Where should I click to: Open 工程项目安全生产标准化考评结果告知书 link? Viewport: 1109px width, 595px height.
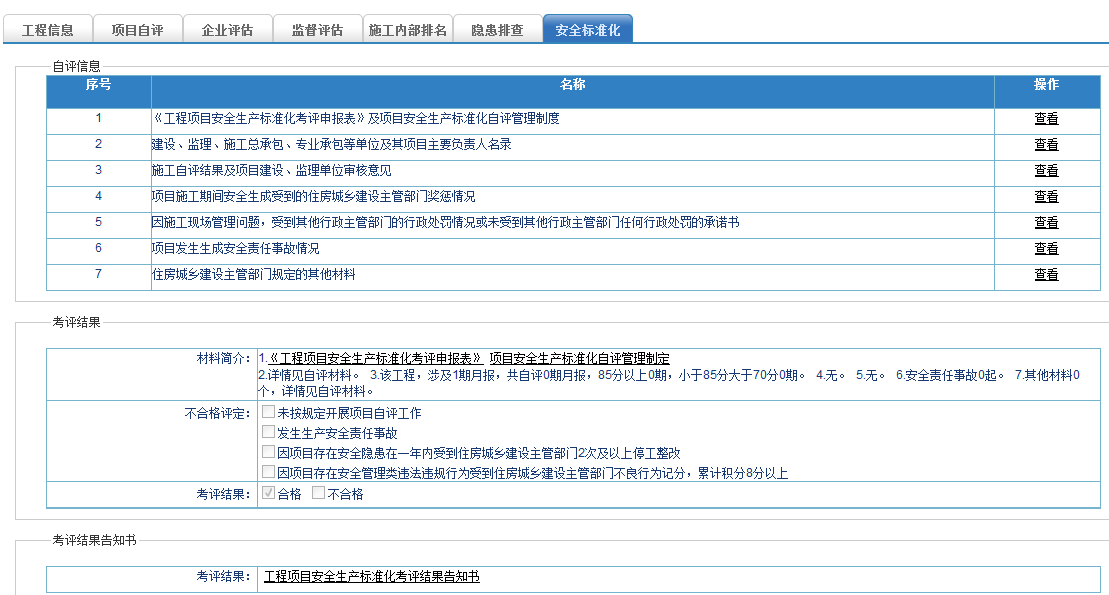pyautogui.click(x=371, y=577)
